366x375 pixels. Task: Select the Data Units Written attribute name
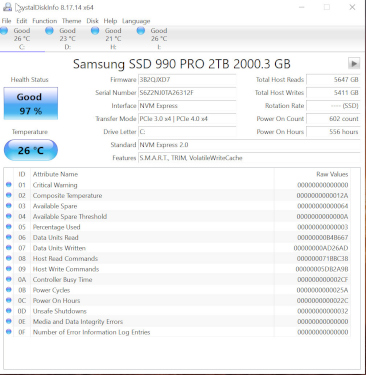tap(59, 248)
